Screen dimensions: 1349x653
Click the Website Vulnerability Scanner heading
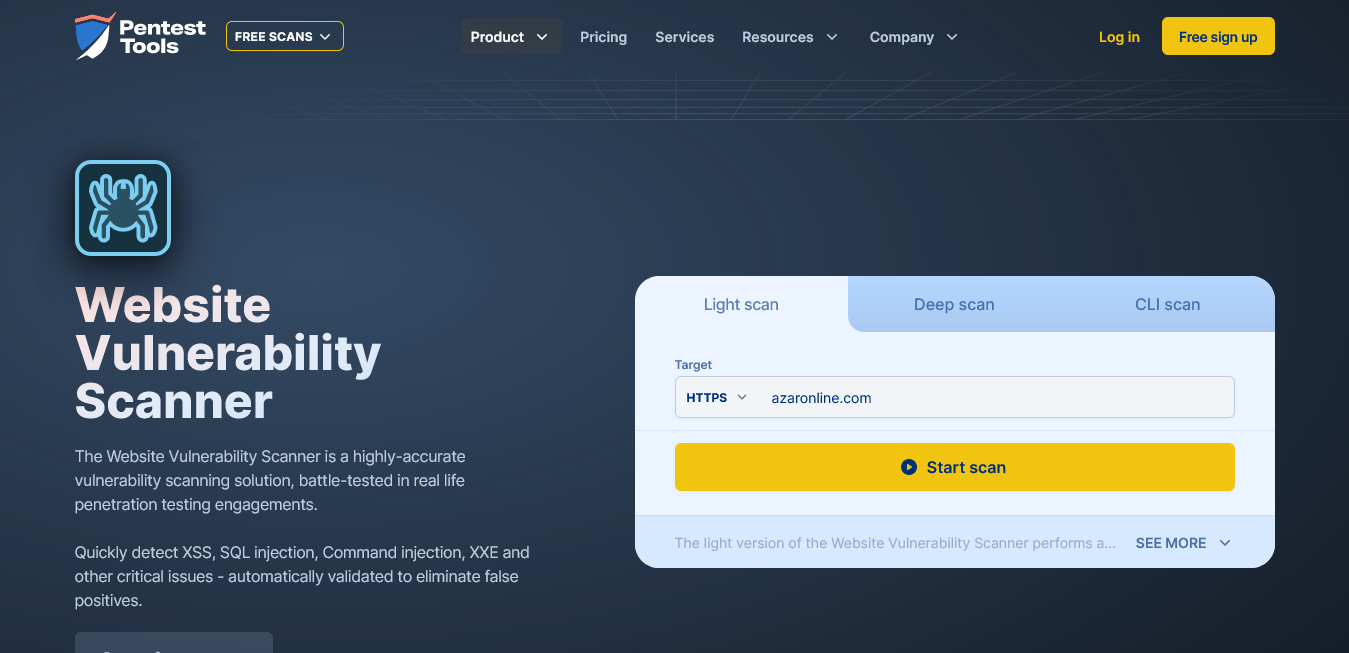coord(228,353)
